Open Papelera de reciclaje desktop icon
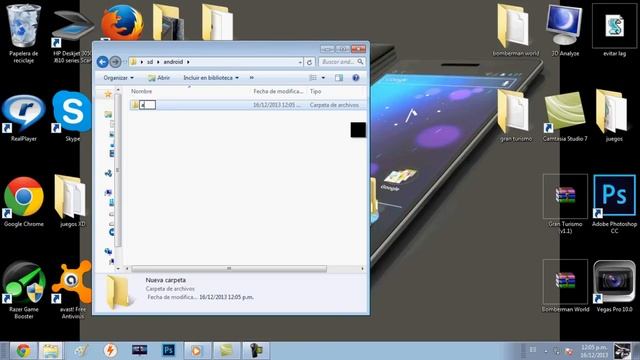This screenshot has width=640, height=360. point(24,33)
